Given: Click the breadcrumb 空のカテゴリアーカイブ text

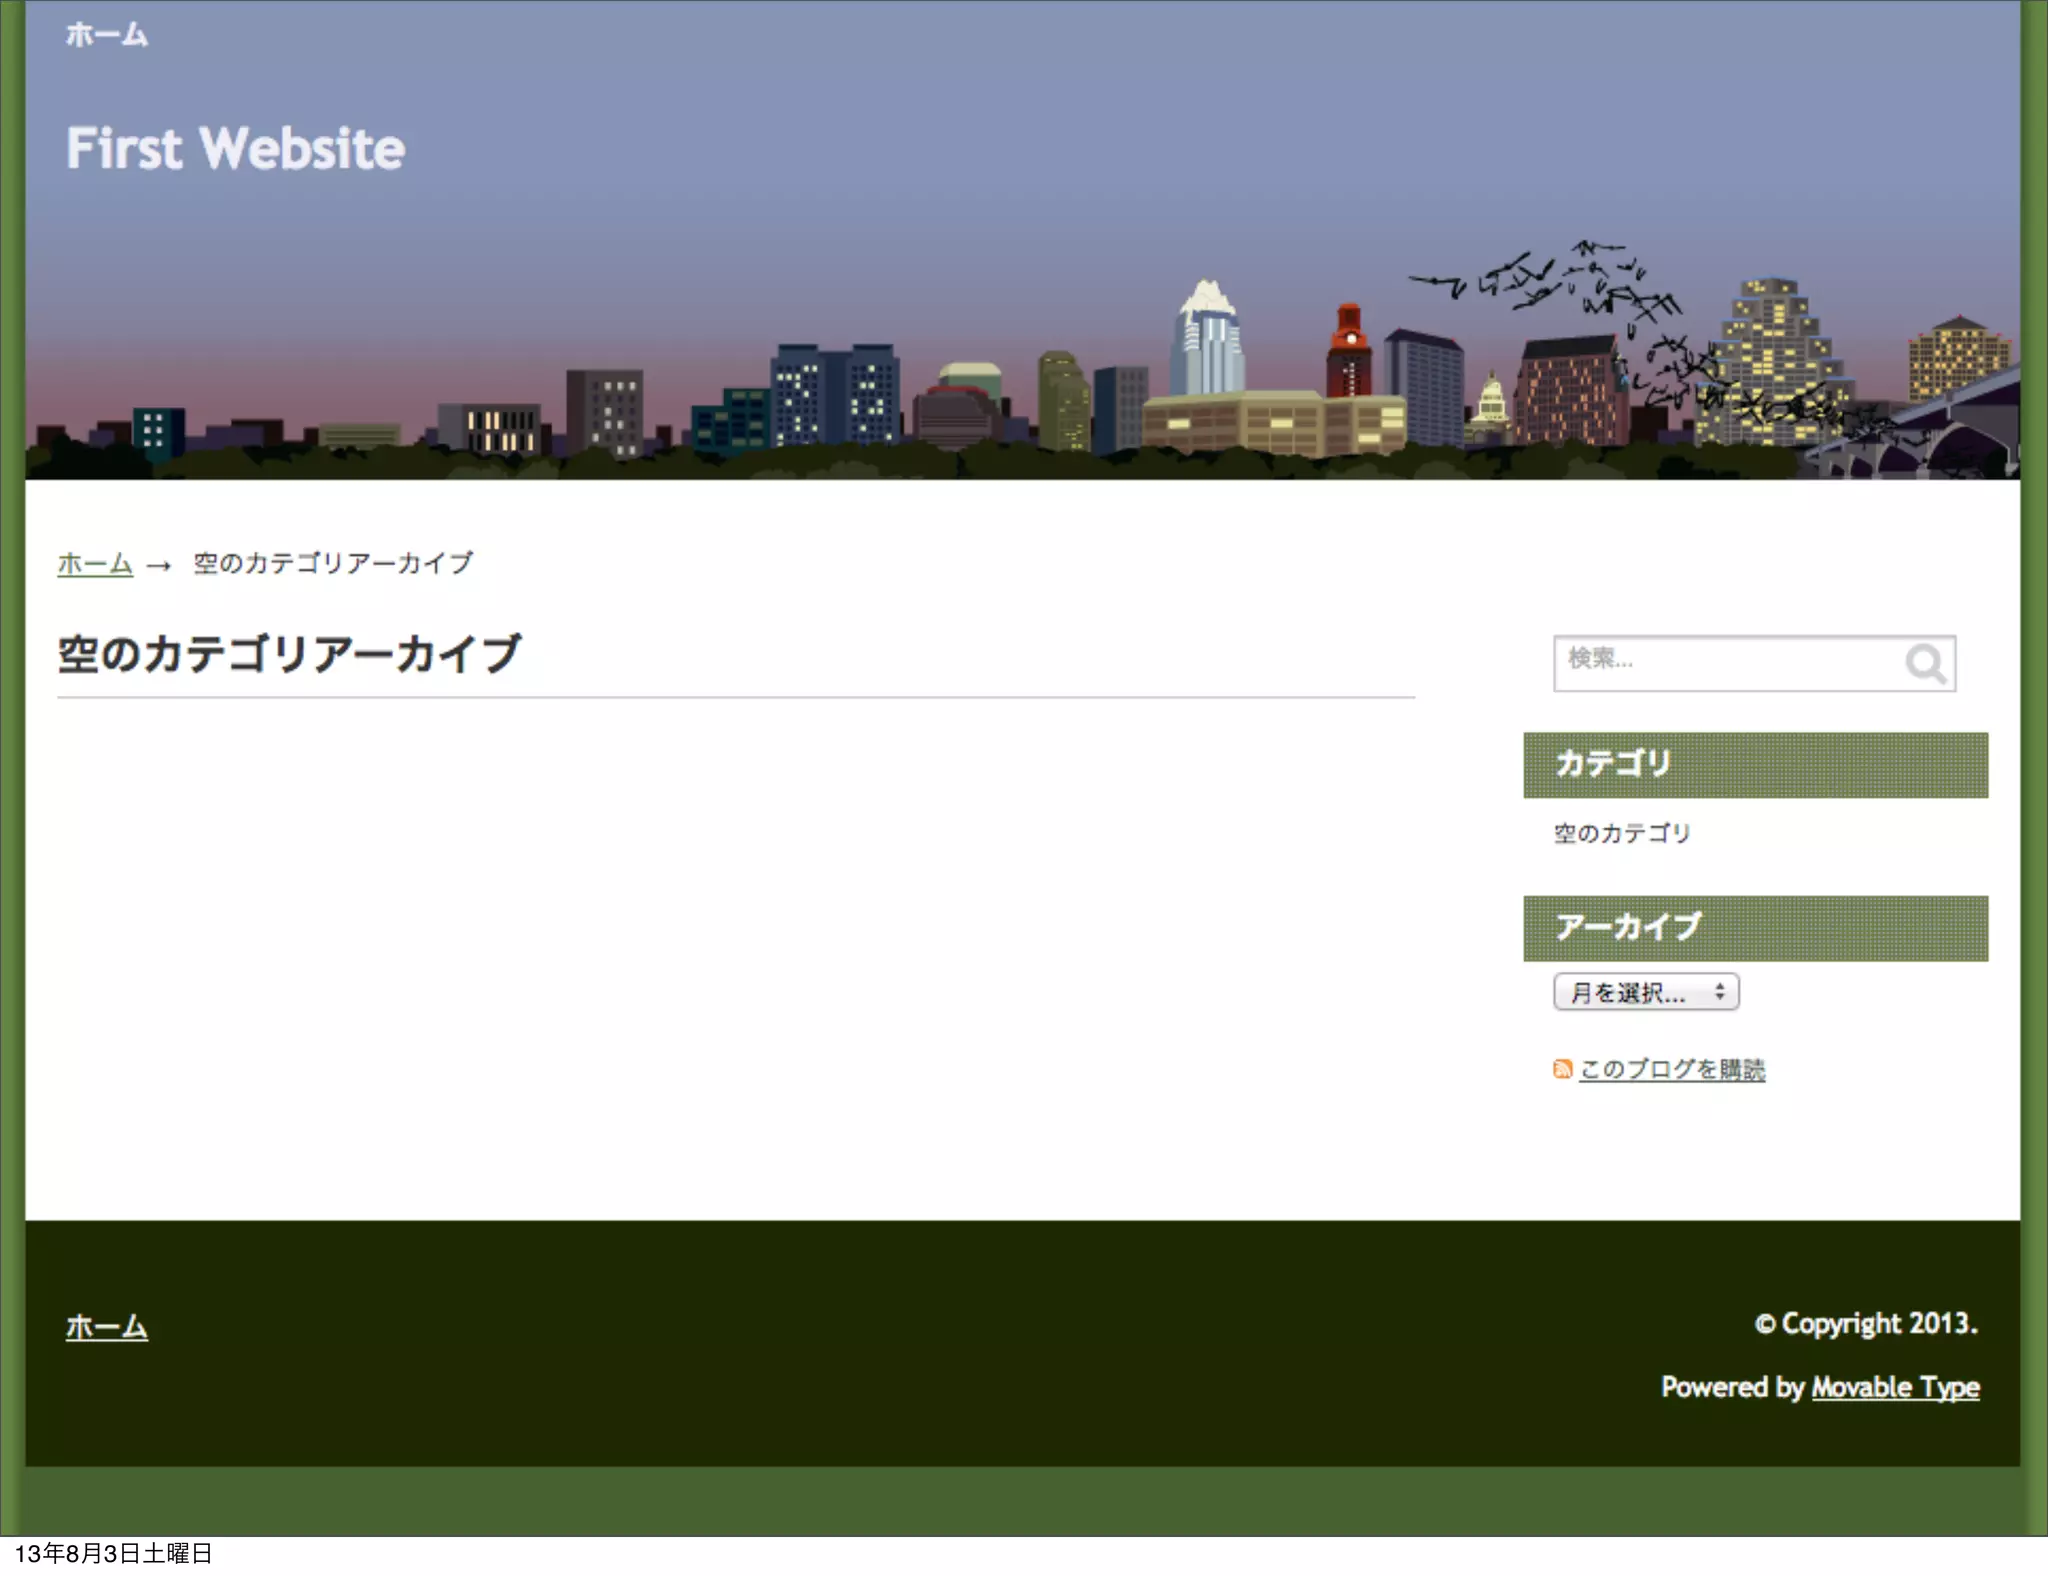Looking at the screenshot, I should 333,564.
